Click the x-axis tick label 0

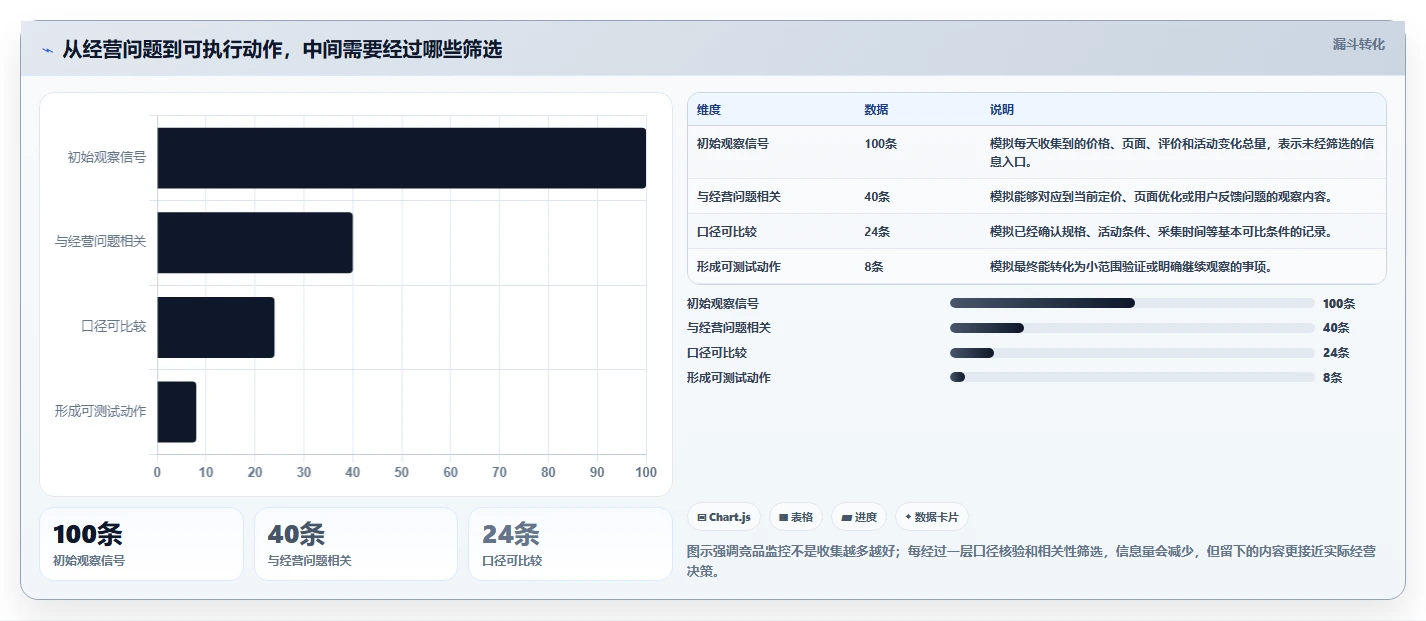coord(157,472)
